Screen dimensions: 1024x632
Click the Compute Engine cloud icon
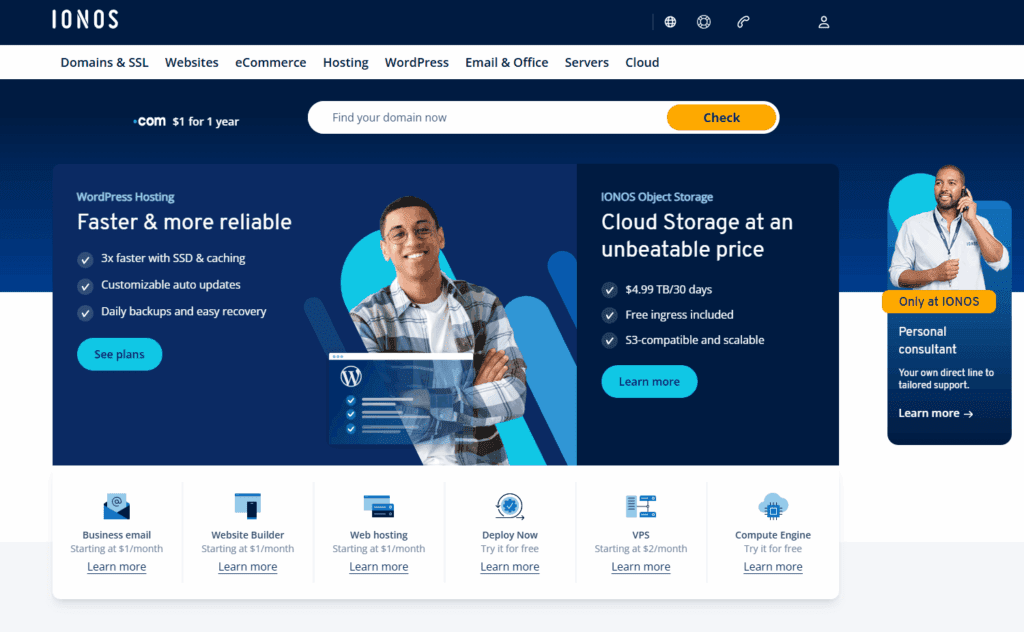tap(773, 506)
